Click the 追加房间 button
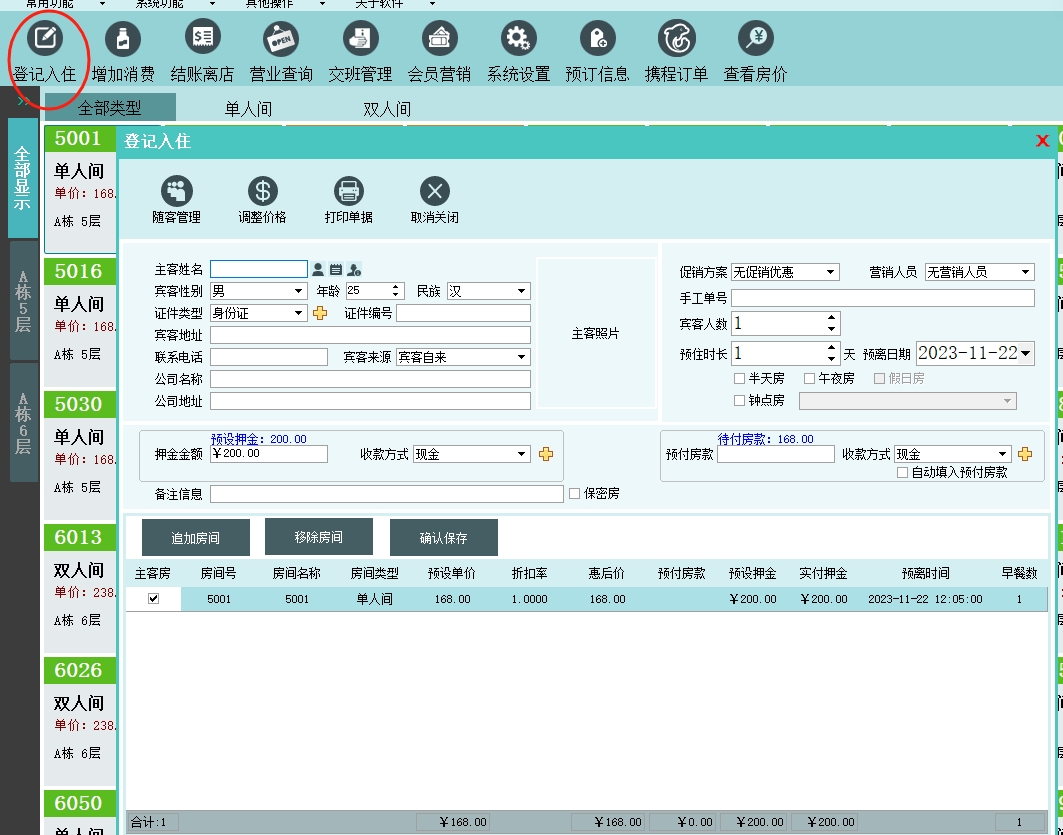The height and width of the screenshot is (835, 1063). tap(195, 538)
